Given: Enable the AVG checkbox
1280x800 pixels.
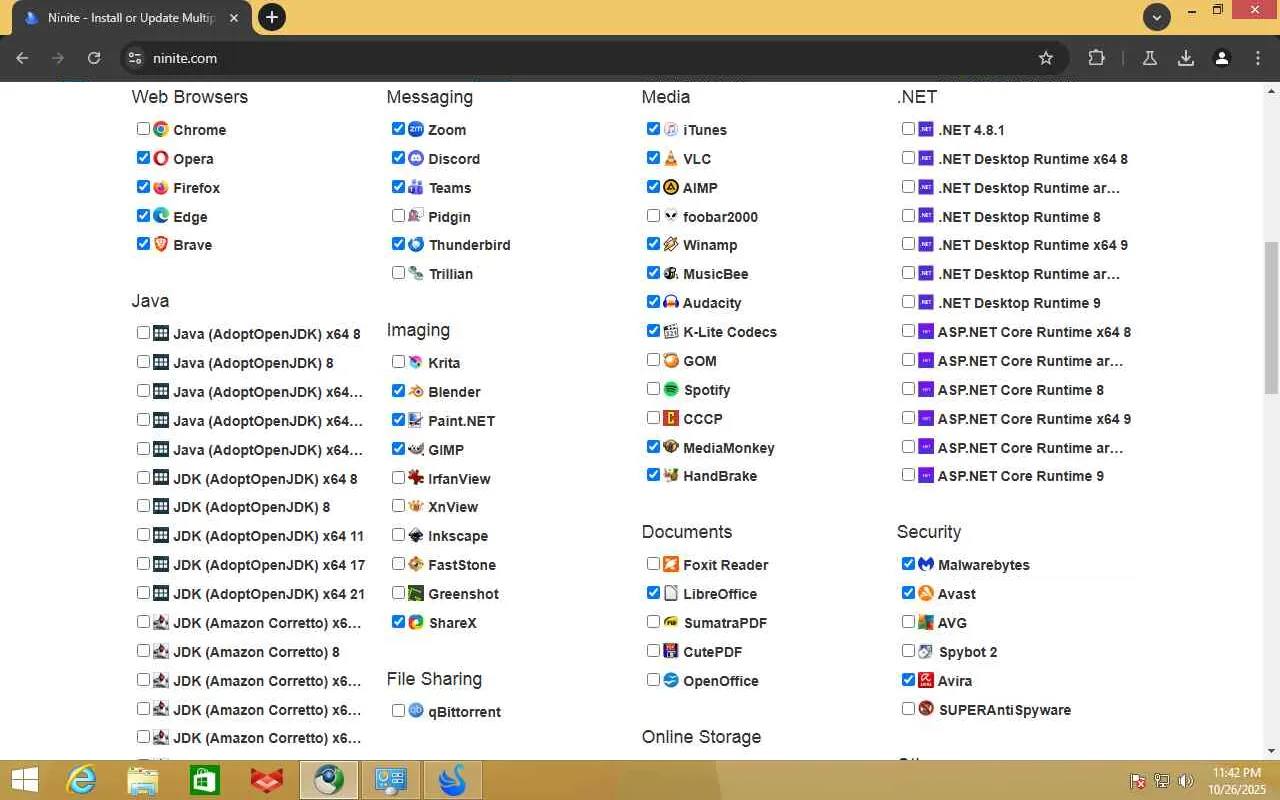Looking at the screenshot, I should [x=908, y=622].
